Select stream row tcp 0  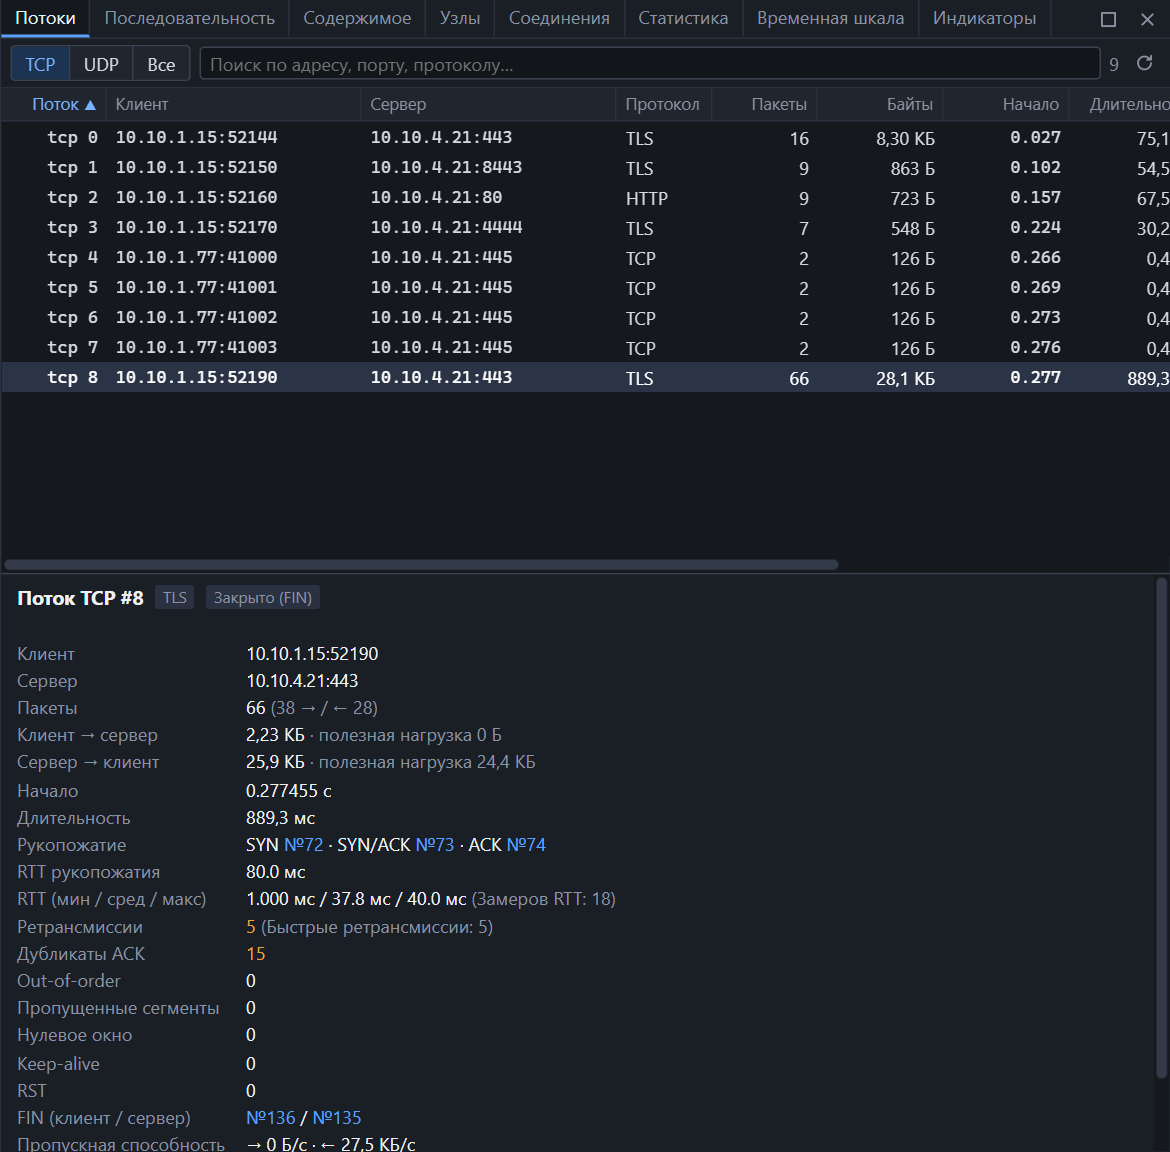[x=586, y=138]
